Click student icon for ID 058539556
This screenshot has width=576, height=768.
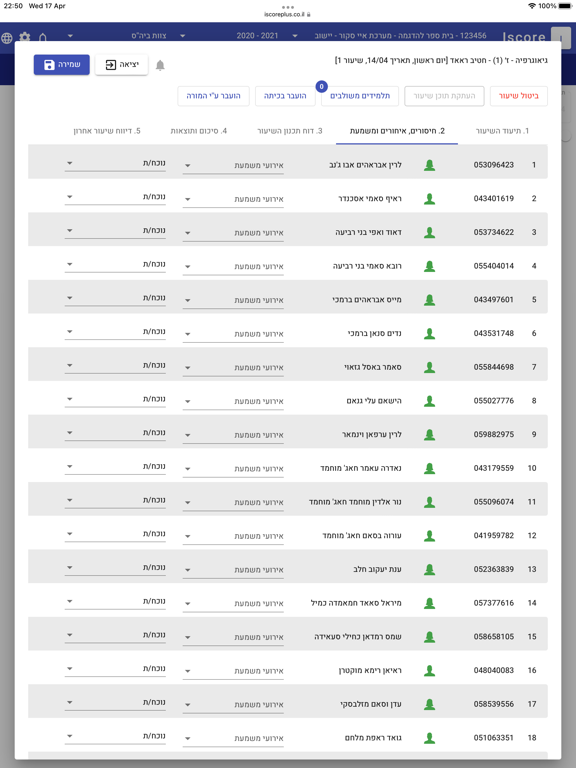(x=430, y=704)
